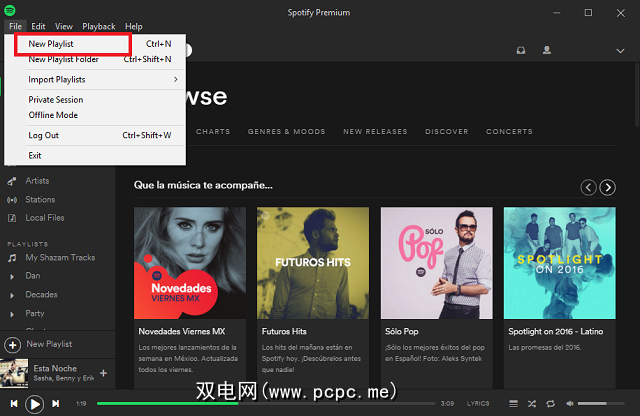Viewport: 640px width, 416px height.
Task: Click the main content vertical scrollbar
Action: [x=637, y=95]
